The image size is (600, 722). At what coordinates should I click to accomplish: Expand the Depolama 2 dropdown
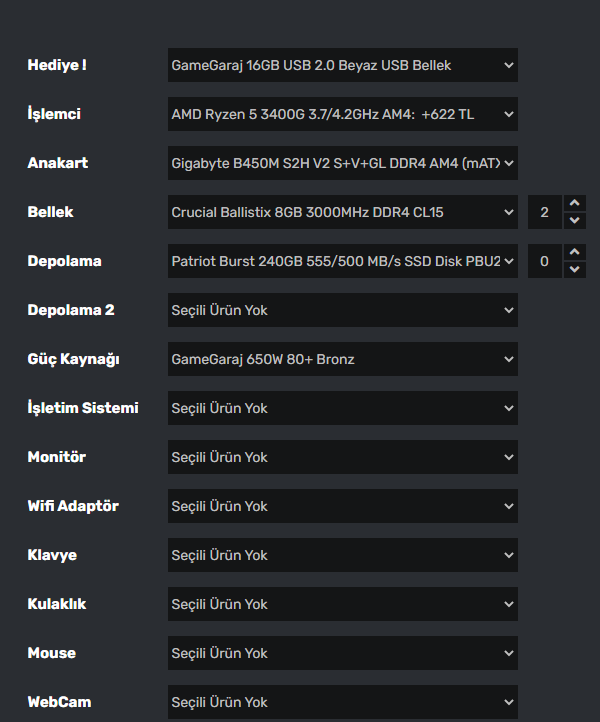(342, 310)
